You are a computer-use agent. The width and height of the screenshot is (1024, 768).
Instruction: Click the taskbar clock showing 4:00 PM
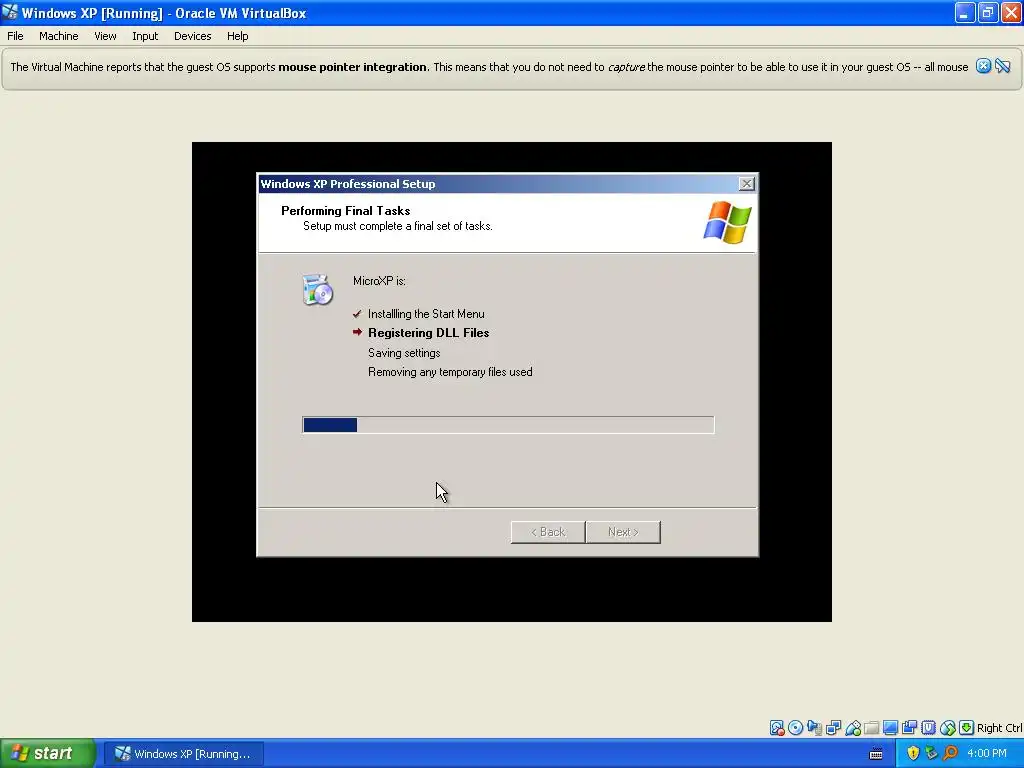coord(986,753)
